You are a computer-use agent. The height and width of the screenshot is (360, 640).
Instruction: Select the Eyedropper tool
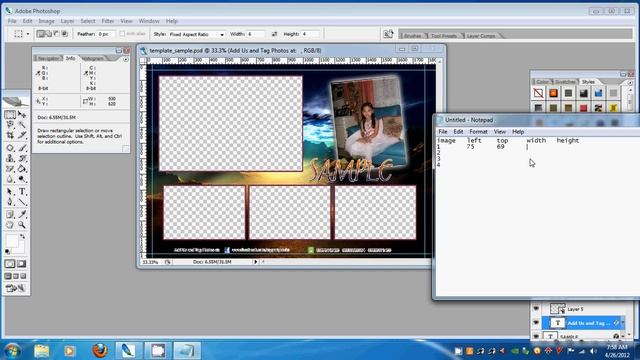click(x=22, y=214)
